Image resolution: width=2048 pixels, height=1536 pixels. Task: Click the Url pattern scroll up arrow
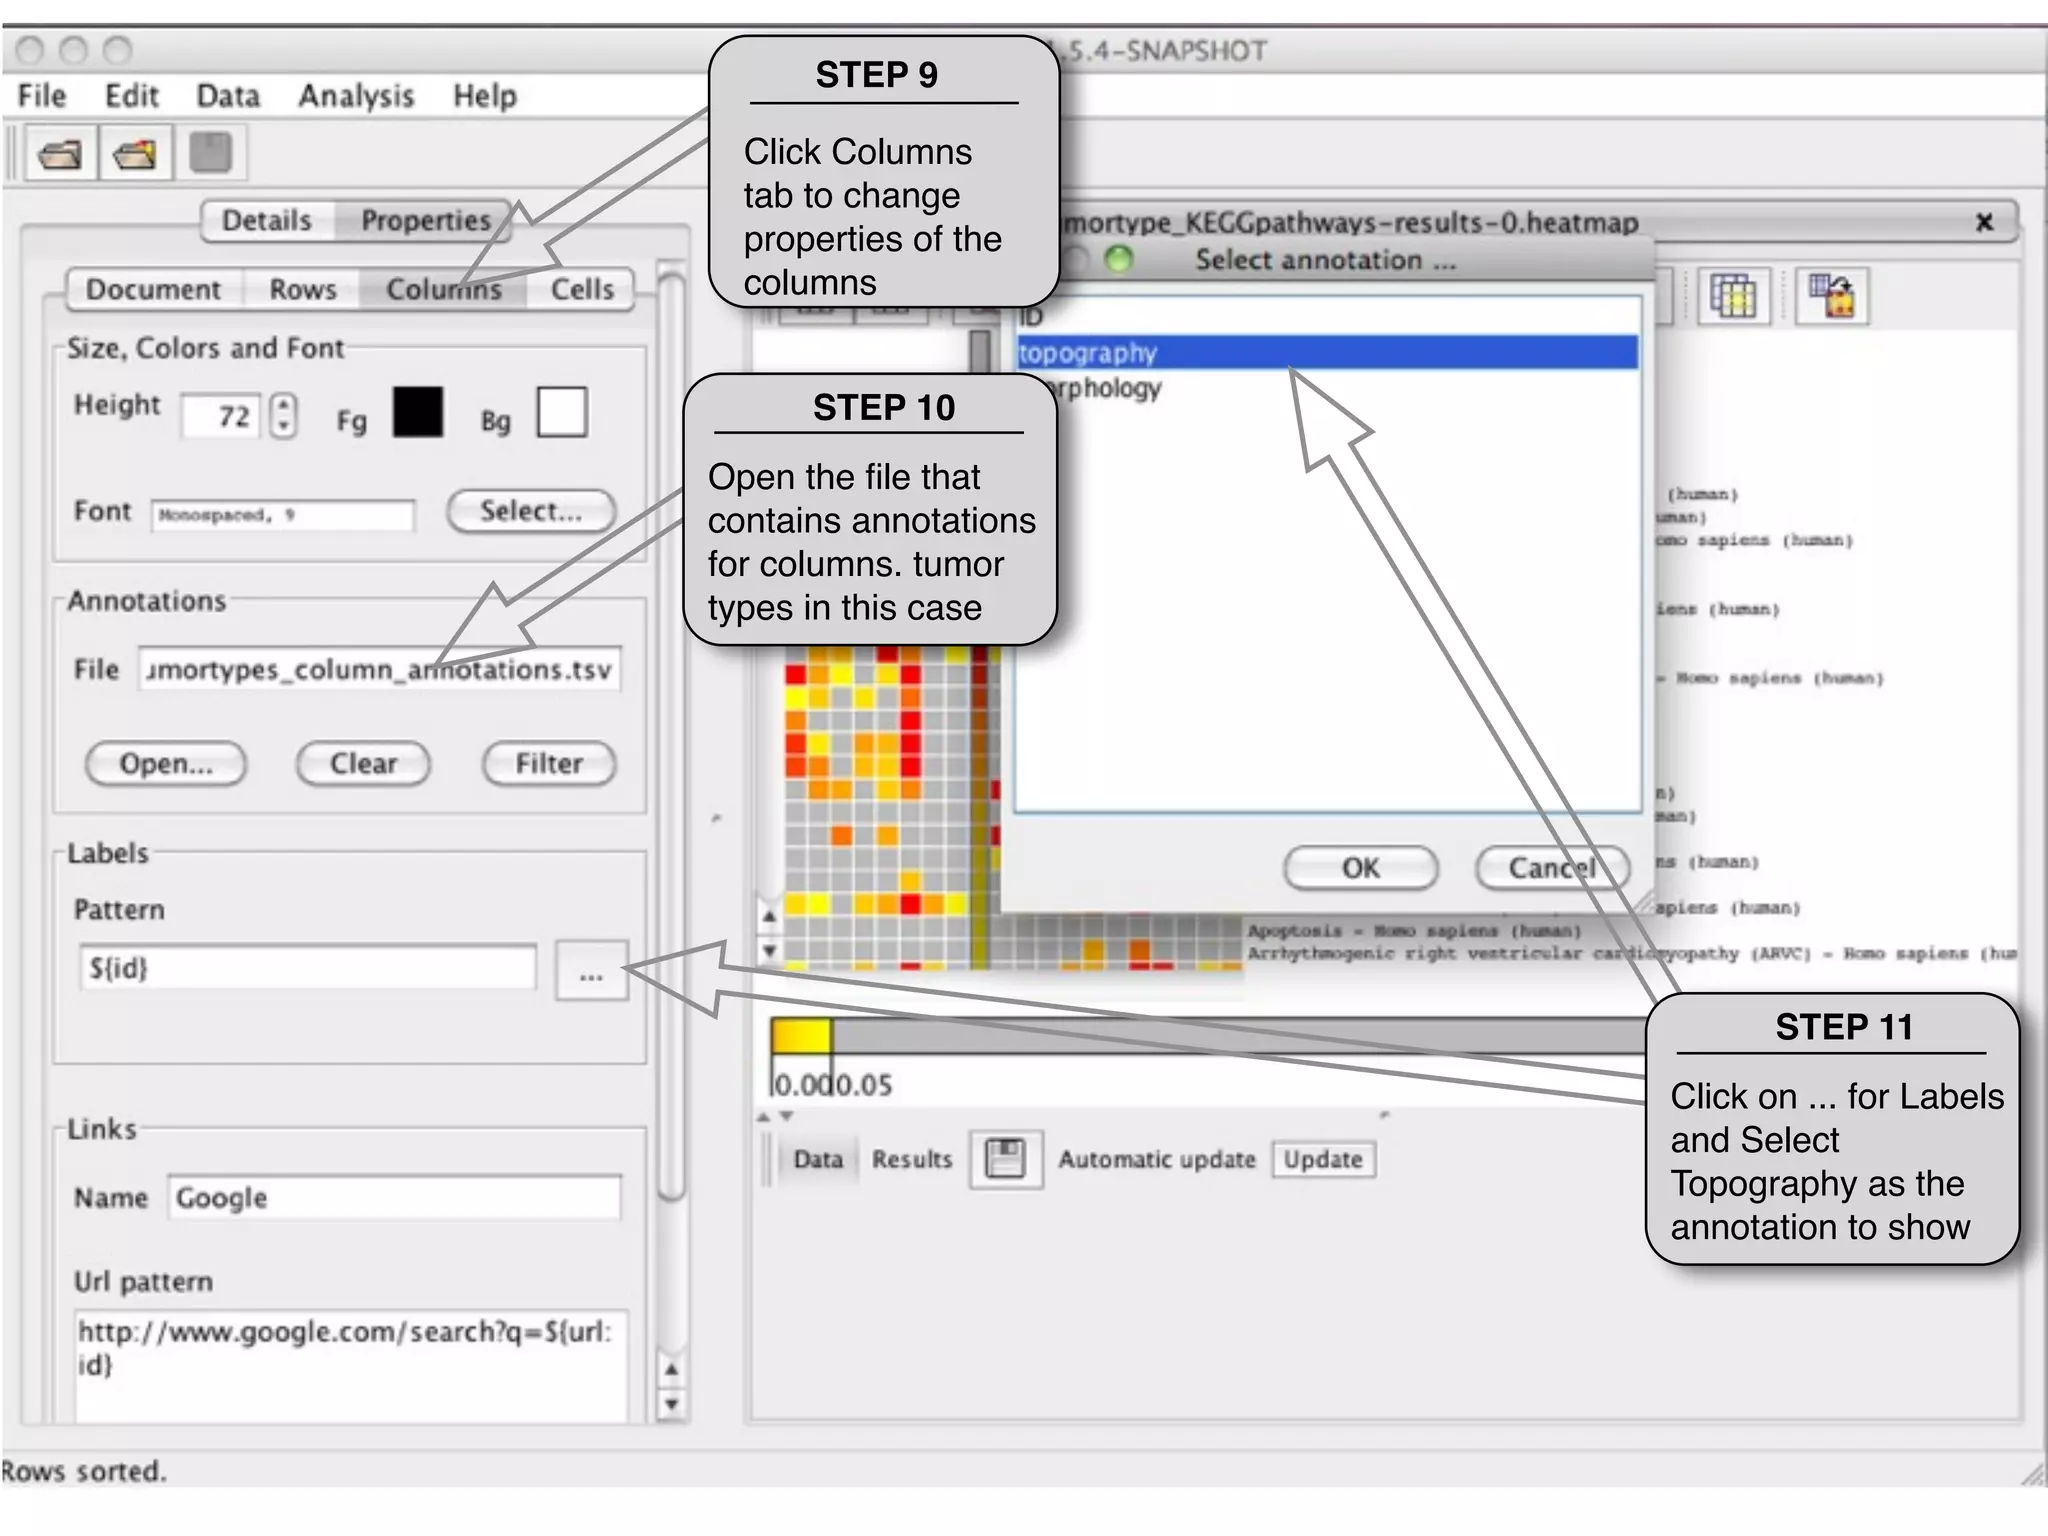[x=672, y=1368]
